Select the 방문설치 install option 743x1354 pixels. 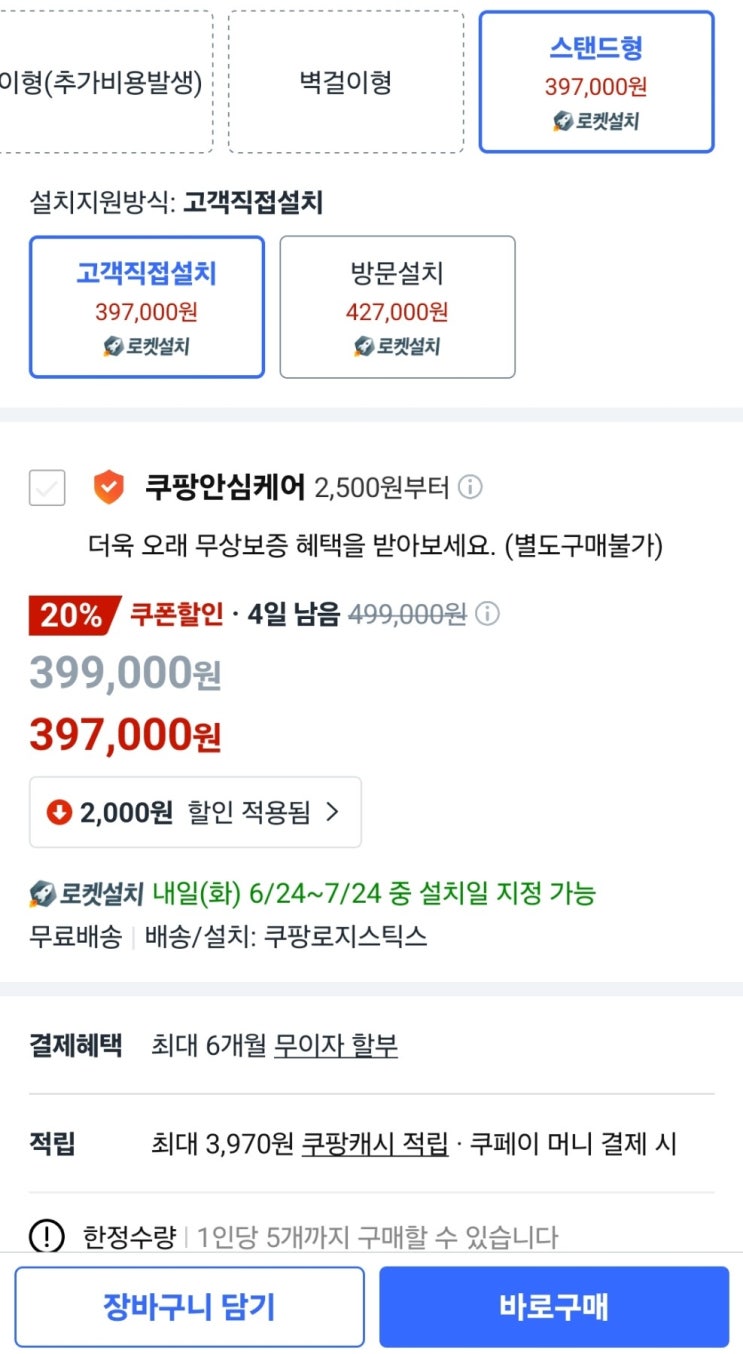pos(397,307)
